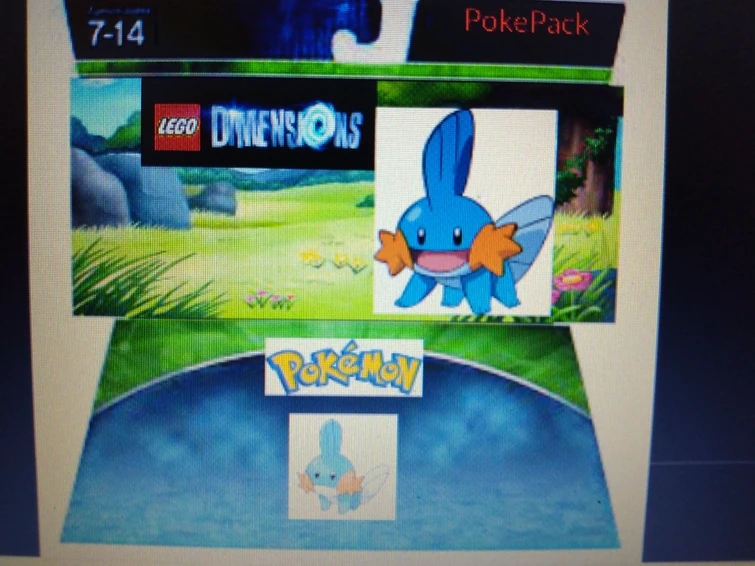Screen dimensions: 755x566
Task: Select the large Mudkip picture
Action: (465, 211)
